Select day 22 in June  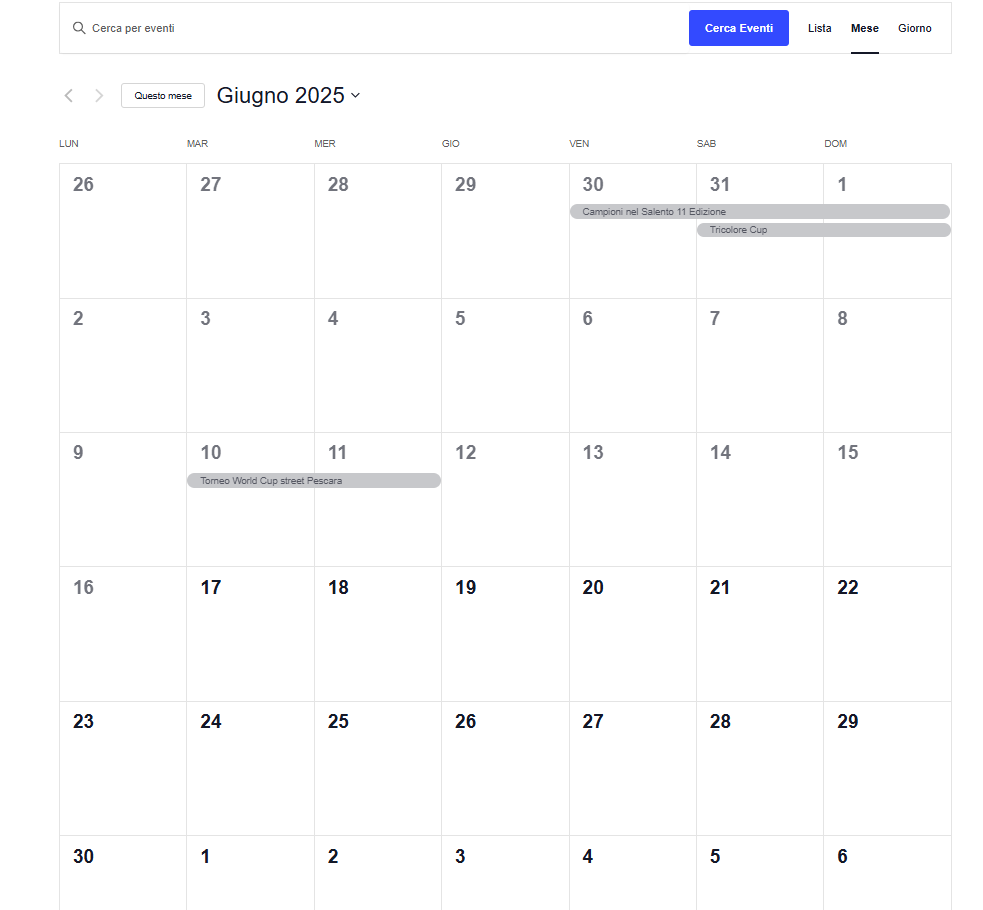(848, 587)
